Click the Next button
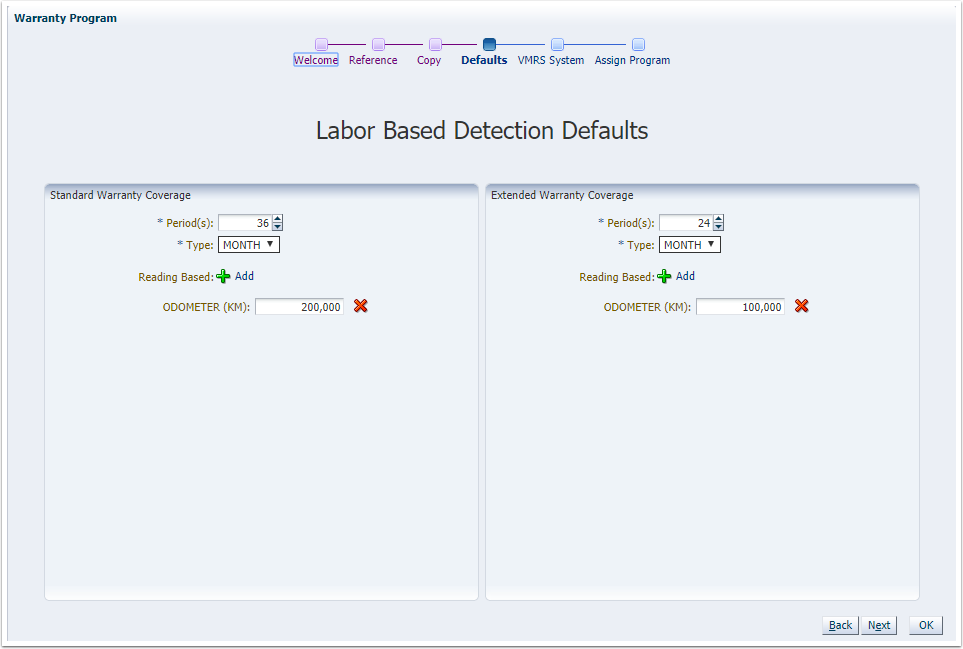 tap(879, 625)
